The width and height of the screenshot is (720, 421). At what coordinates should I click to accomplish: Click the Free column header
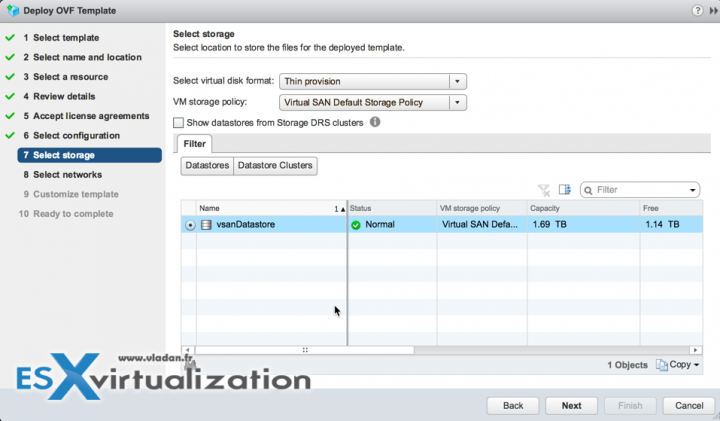pyautogui.click(x=671, y=208)
